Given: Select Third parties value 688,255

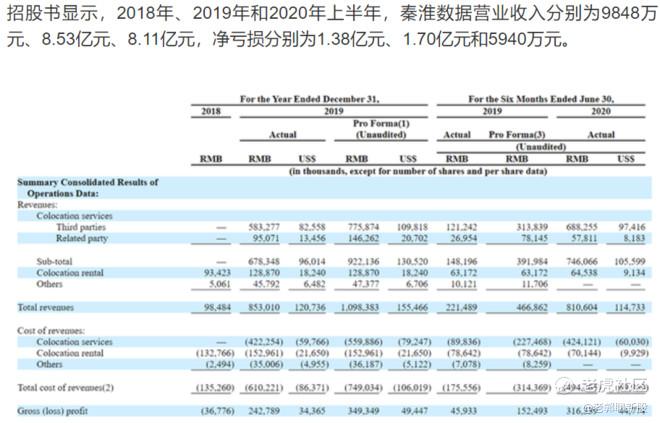Looking at the screenshot, I should coord(582,227).
